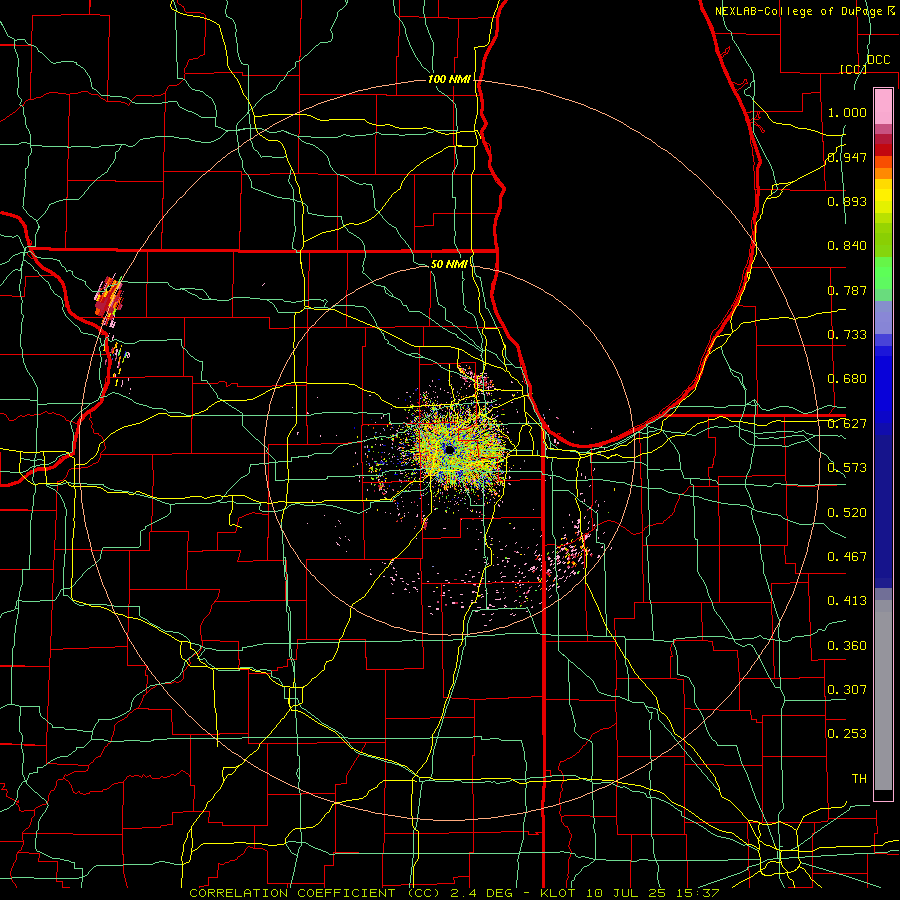
Task: Pick the gray segment of the color bar
Action: coord(883,695)
